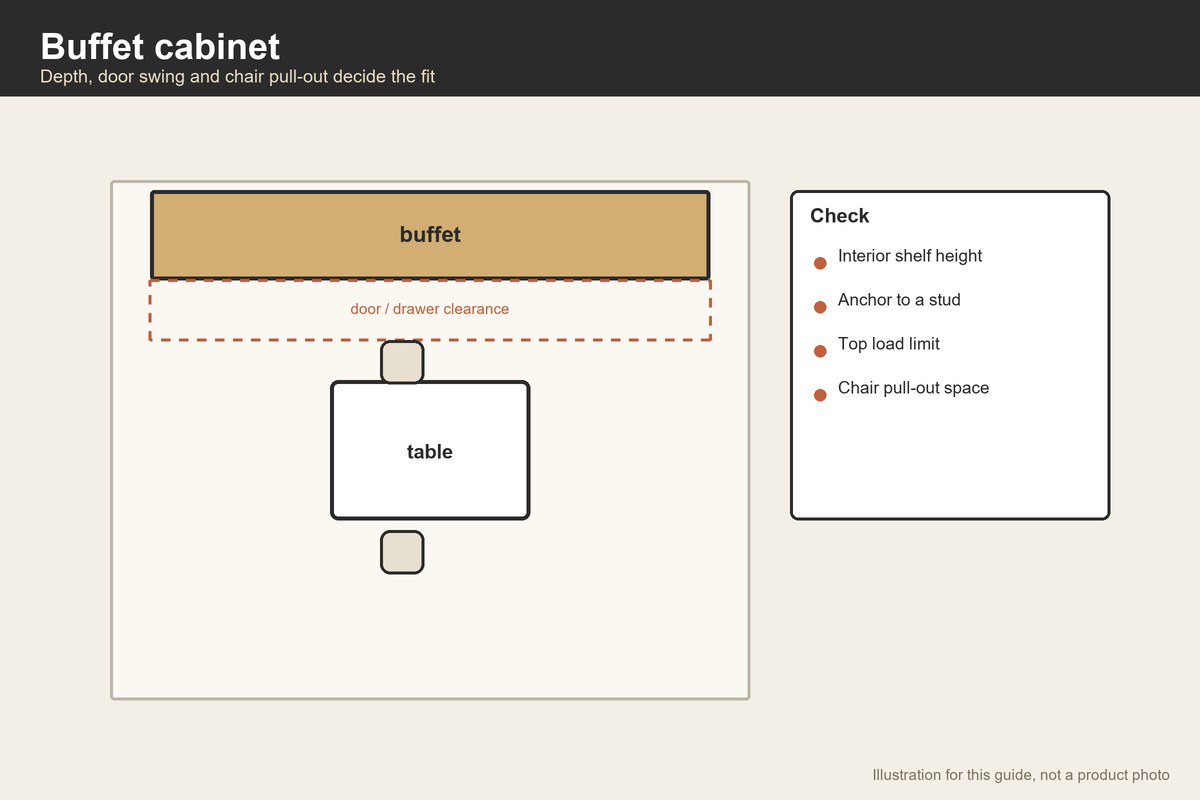Click the "Interior shelf height" text
The image size is (1200, 800).
(910, 256)
